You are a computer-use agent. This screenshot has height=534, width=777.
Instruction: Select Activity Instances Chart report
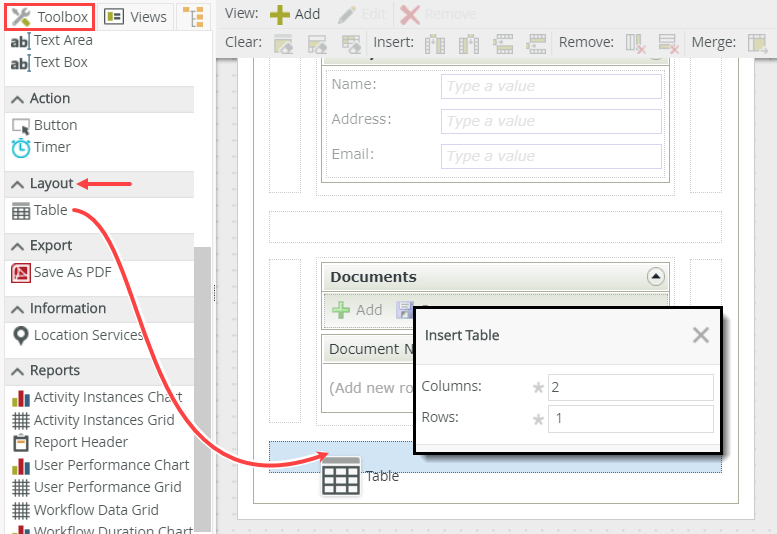97,397
